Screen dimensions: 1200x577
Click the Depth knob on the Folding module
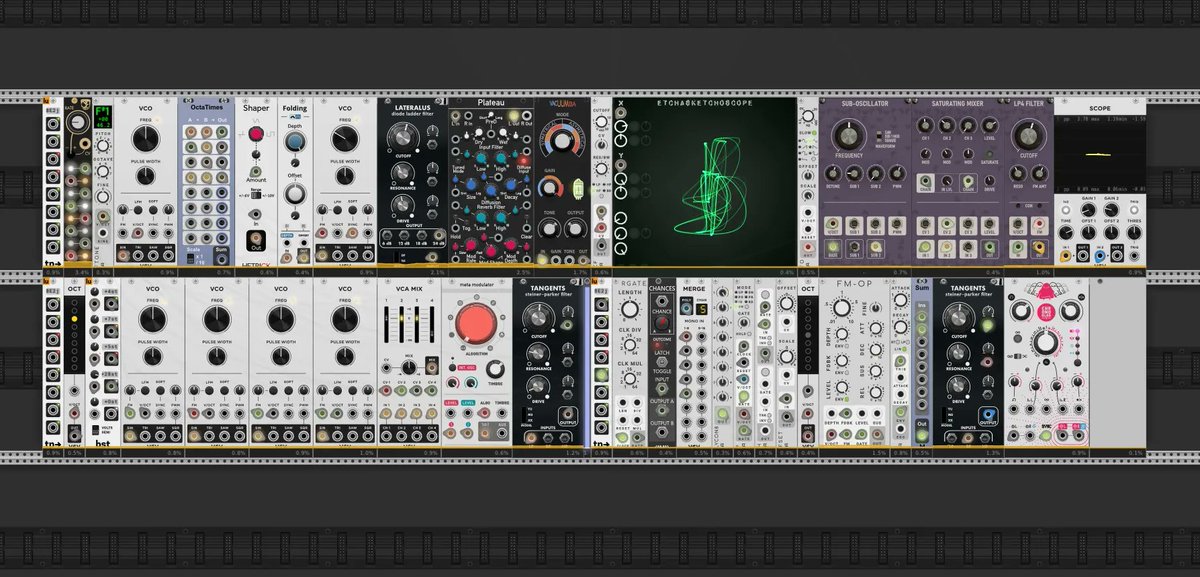pos(295,140)
